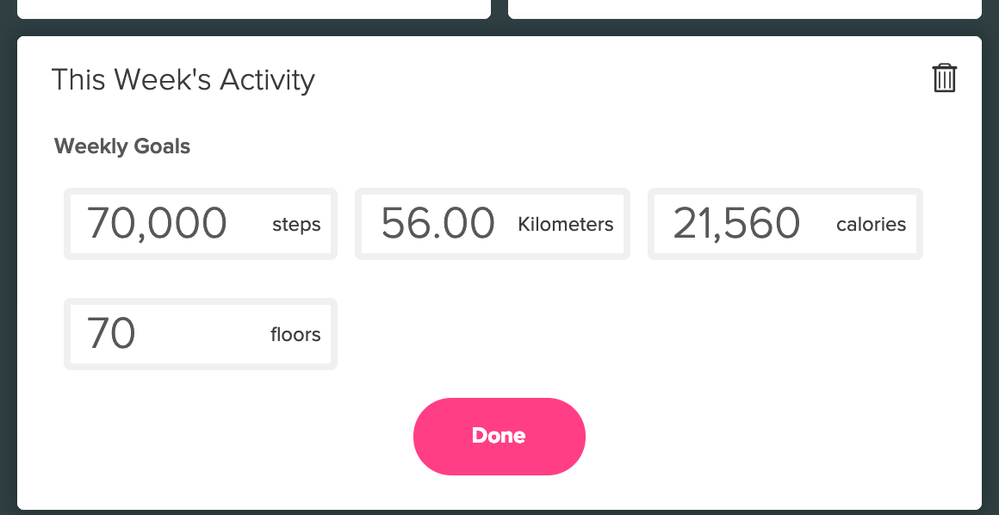
Task: Click the "Weekly Goals" subheading
Action: pos(122,147)
